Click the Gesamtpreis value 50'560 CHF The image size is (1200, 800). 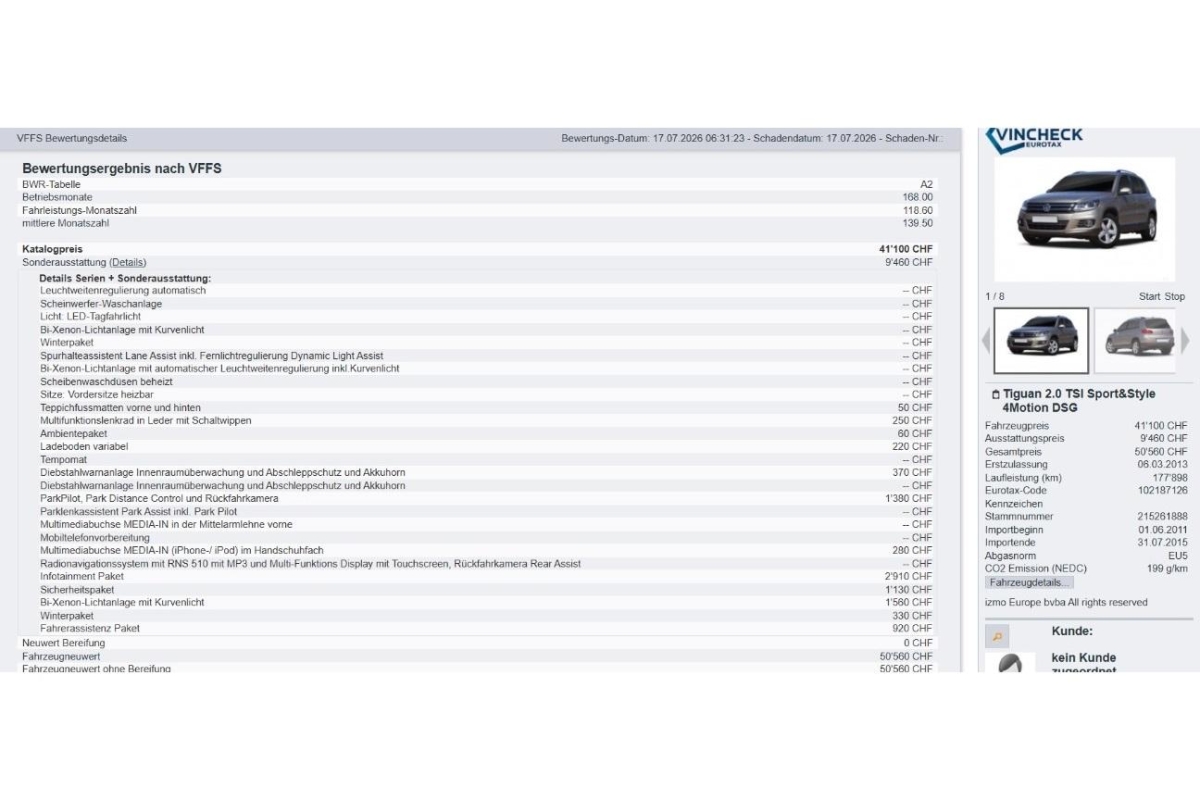point(1161,451)
